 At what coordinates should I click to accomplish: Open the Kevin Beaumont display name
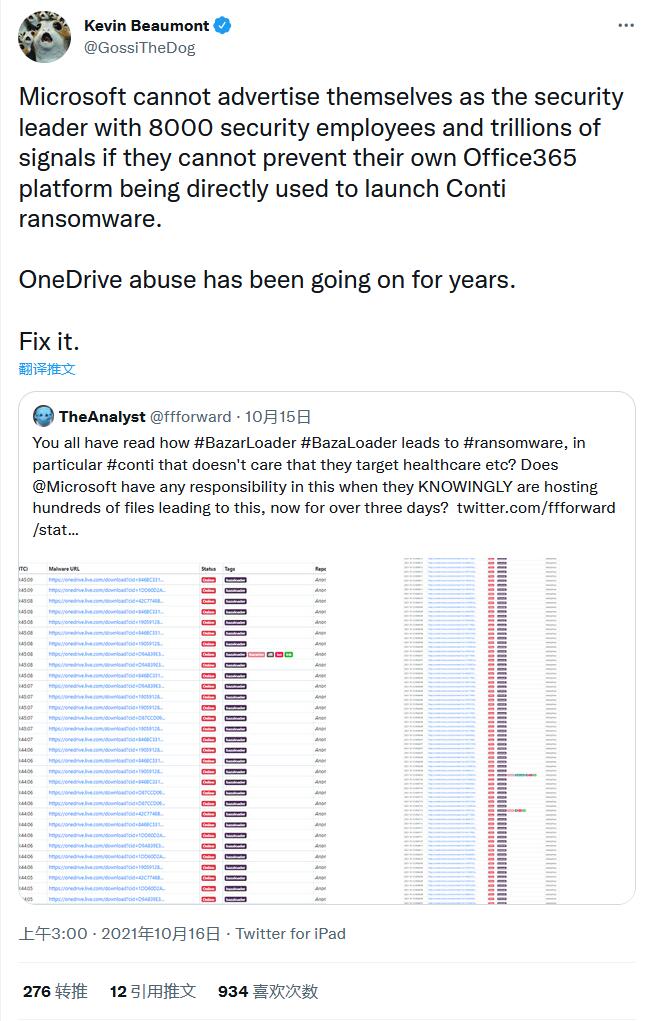point(147,26)
